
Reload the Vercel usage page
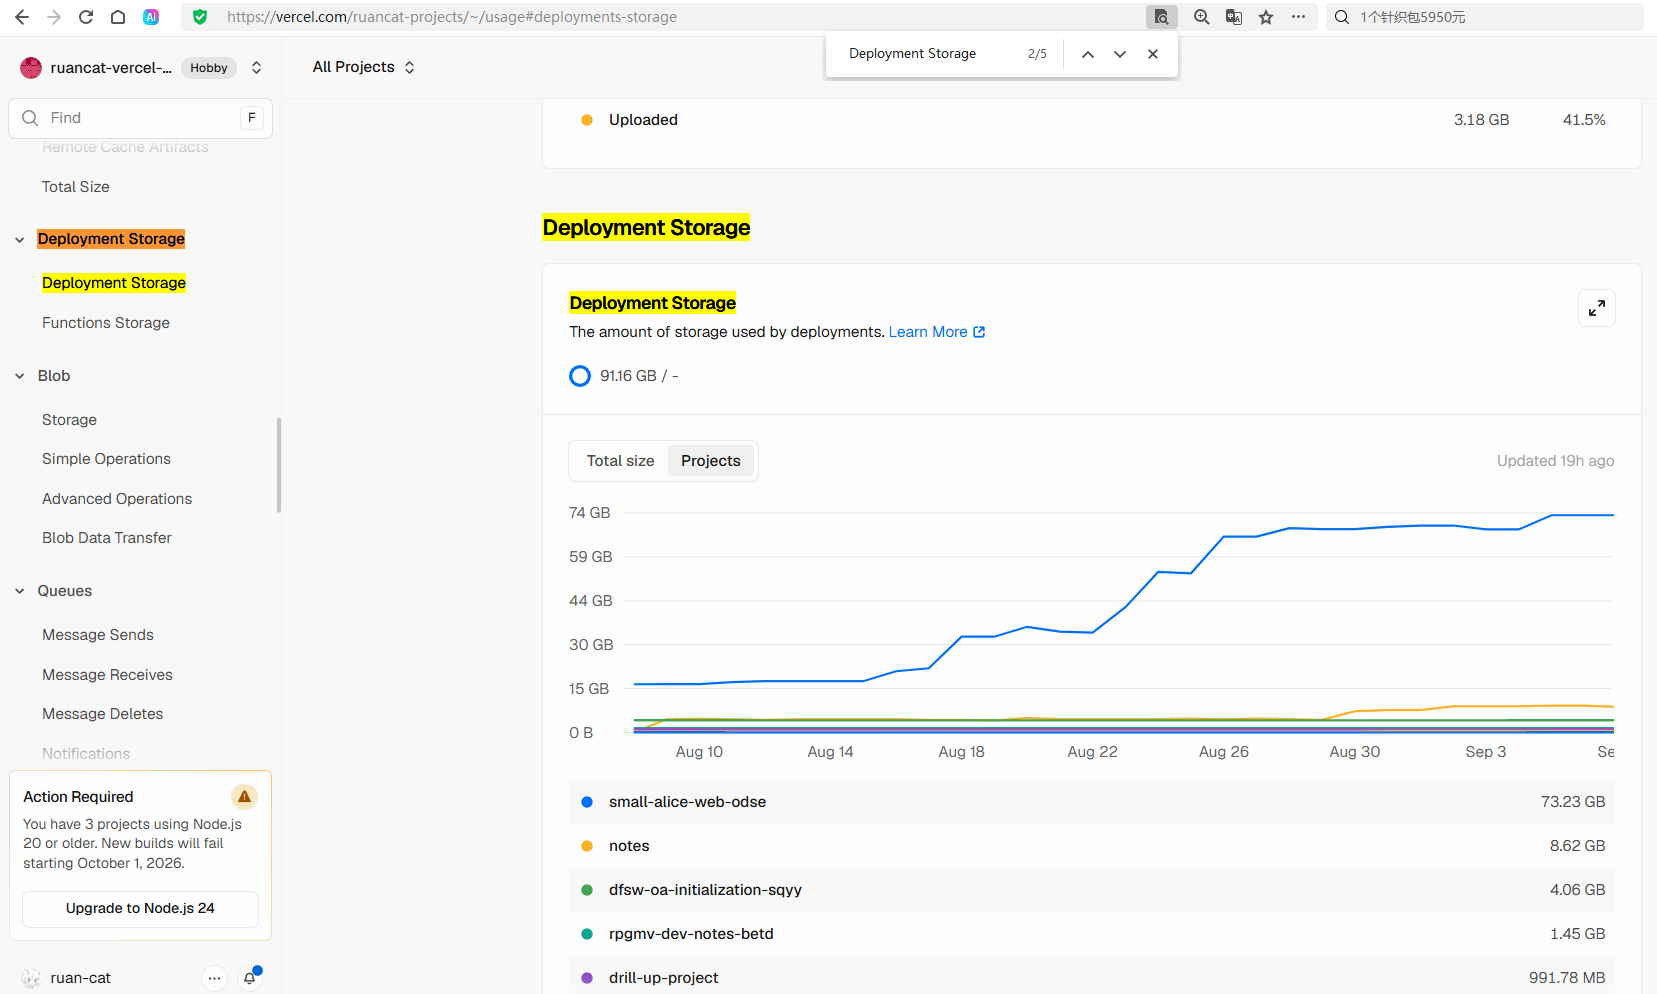86,17
